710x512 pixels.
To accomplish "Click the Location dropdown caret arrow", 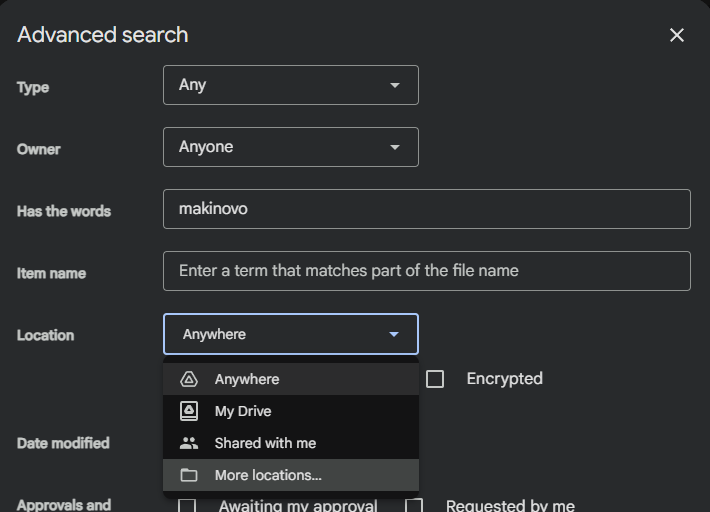I will point(394,335).
